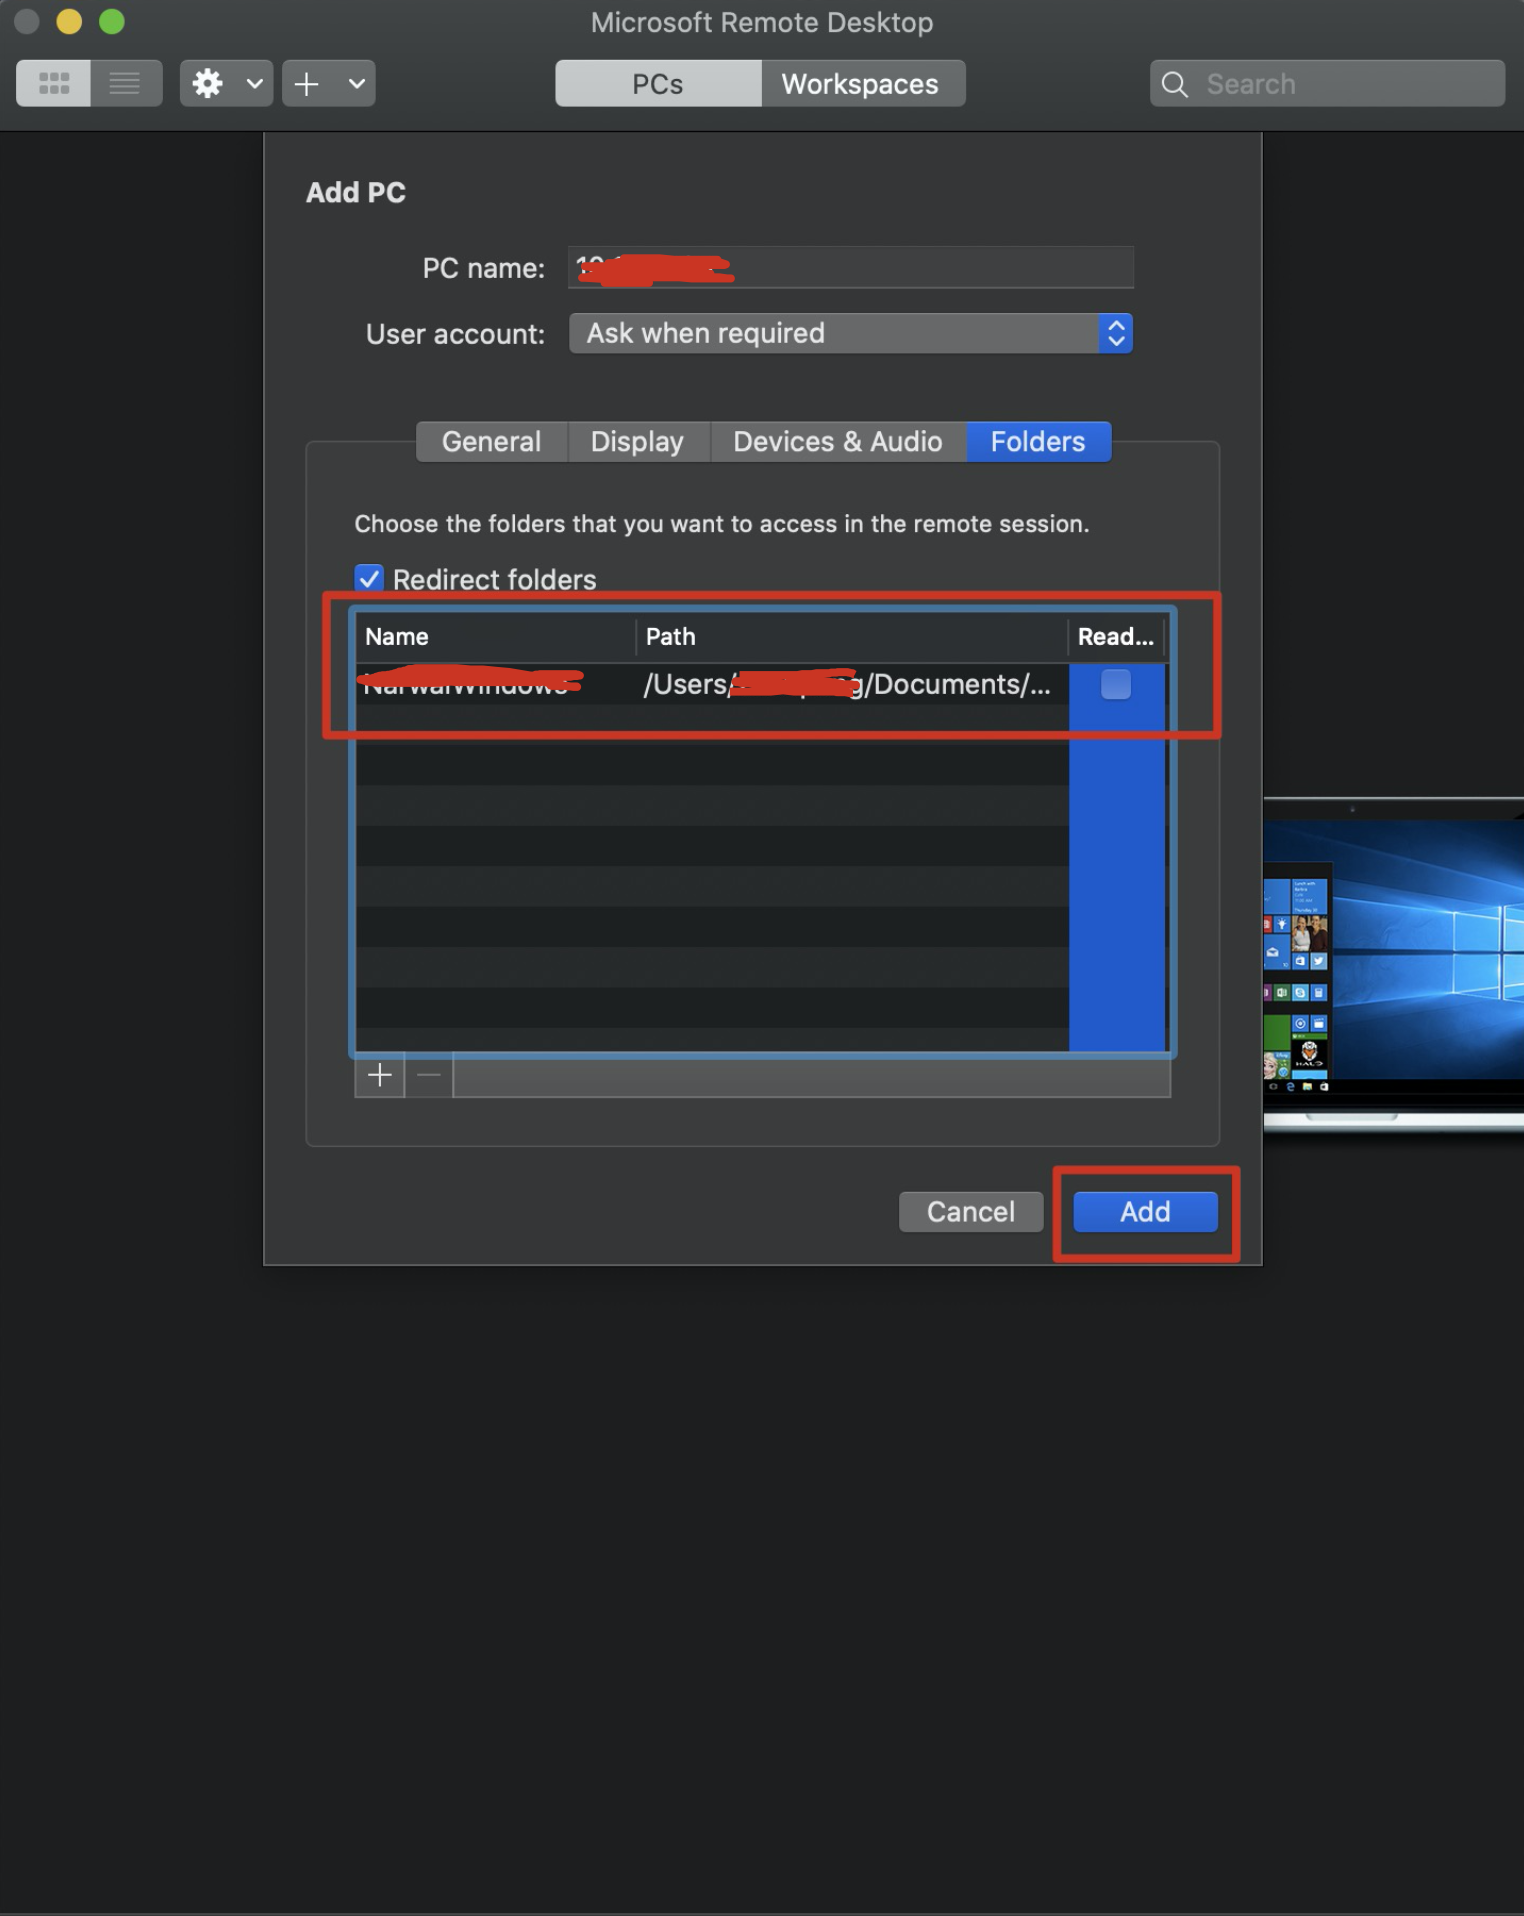This screenshot has height=1916, width=1524.
Task: Select the PCs tab
Action: coord(658,84)
